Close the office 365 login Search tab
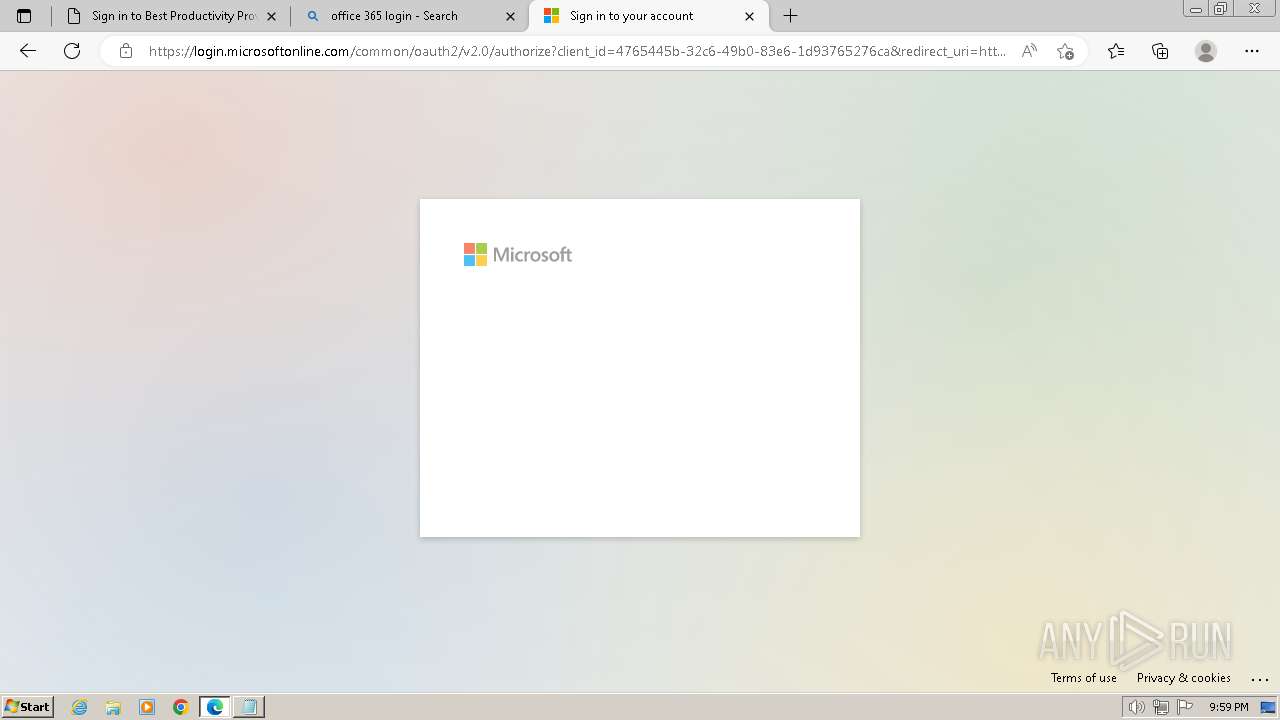 510,16
